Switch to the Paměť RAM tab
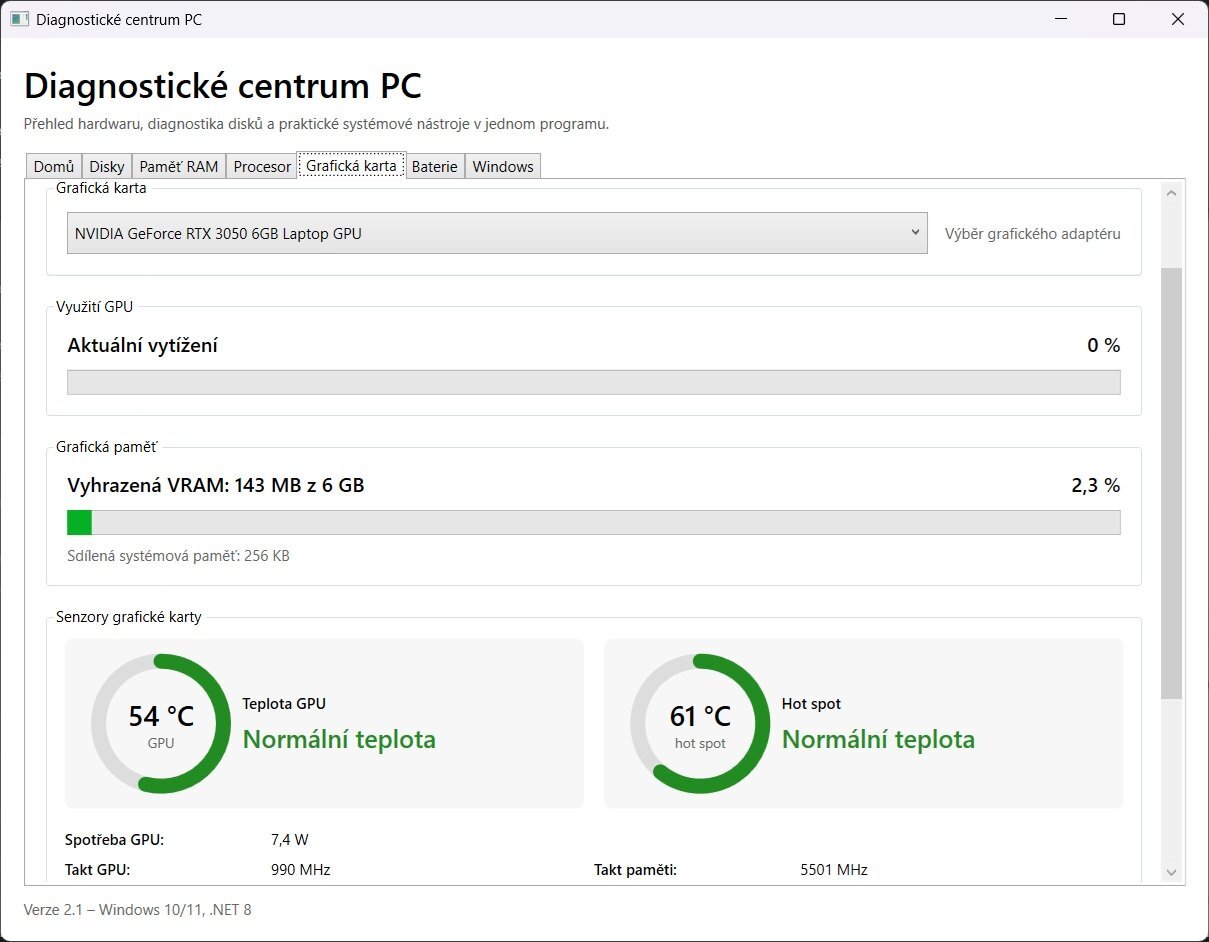Viewport: 1209px width, 942px height. coord(179,167)
